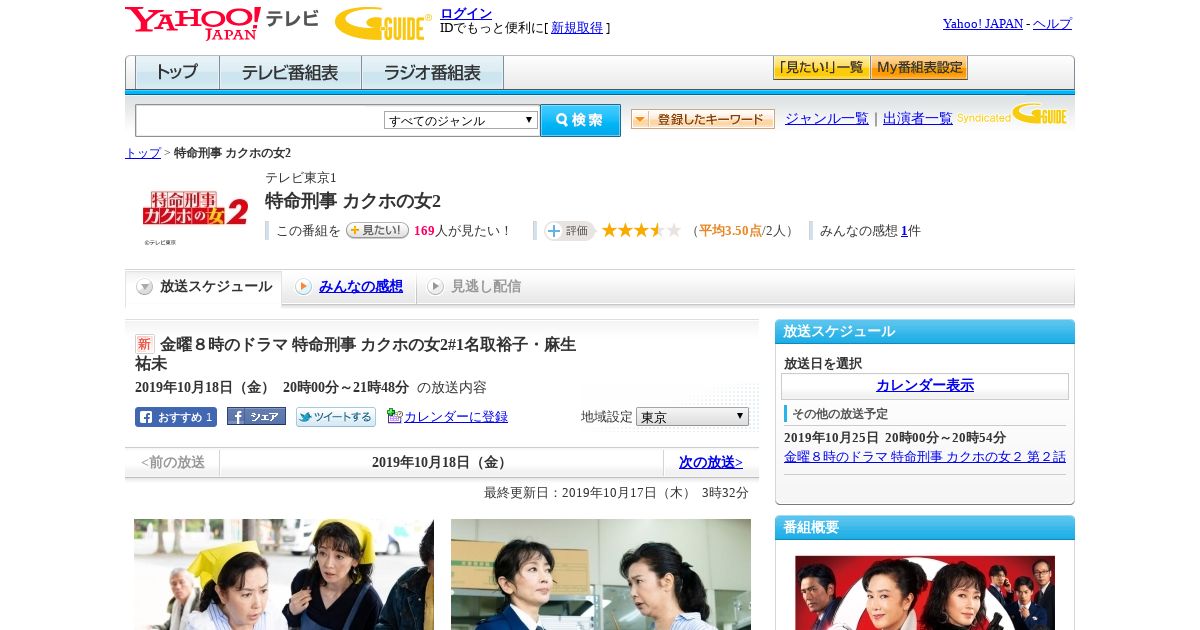
Task: Click the right episode photo of two women
Action: pos(601,574)
